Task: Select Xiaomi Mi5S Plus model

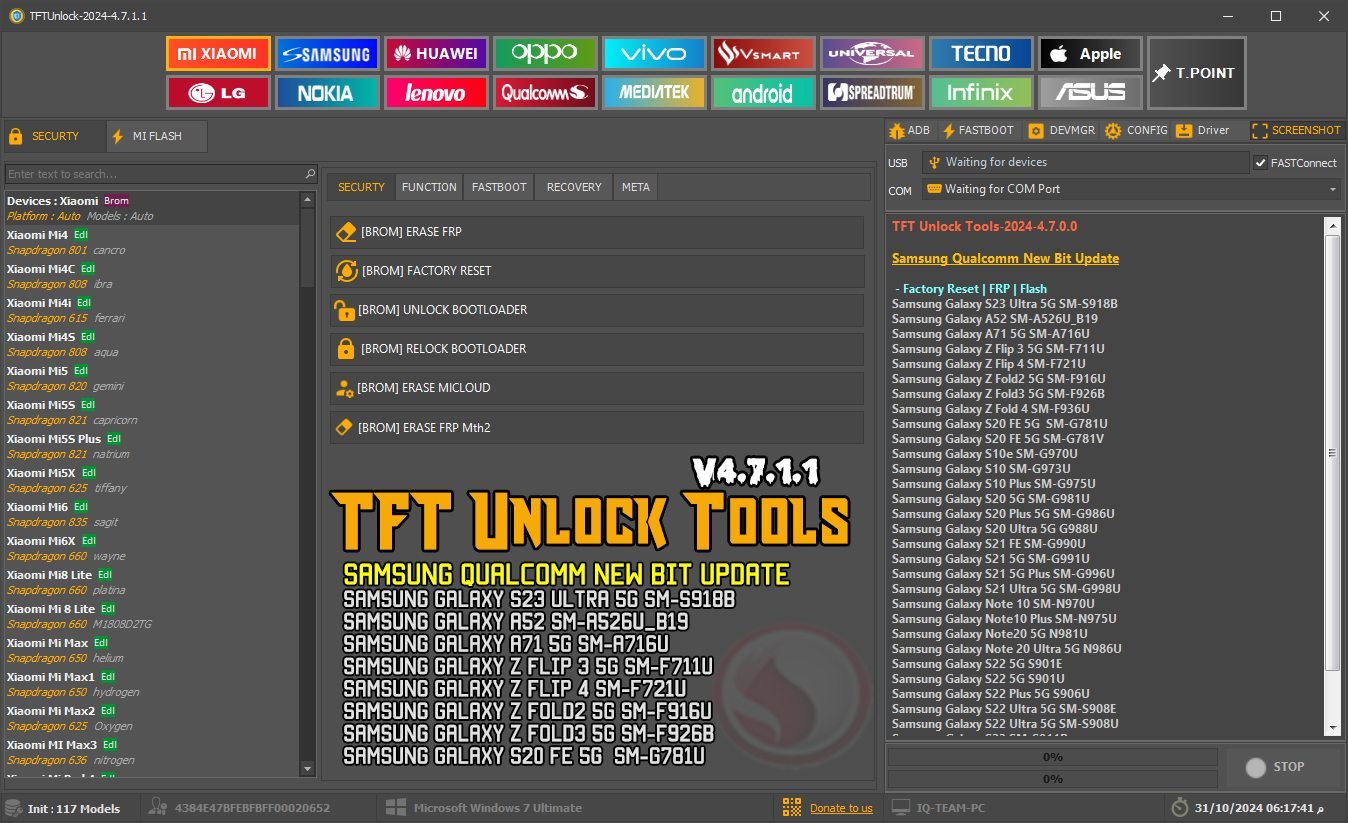Action: pos(152,446)
